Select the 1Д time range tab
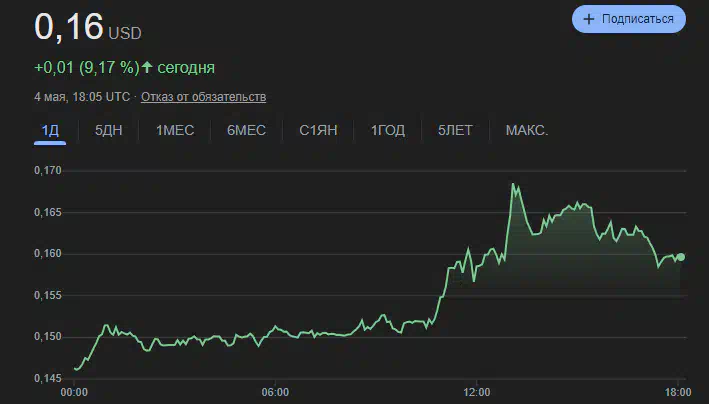This screenshot has width=709, height=404. (x=50, y=131)
